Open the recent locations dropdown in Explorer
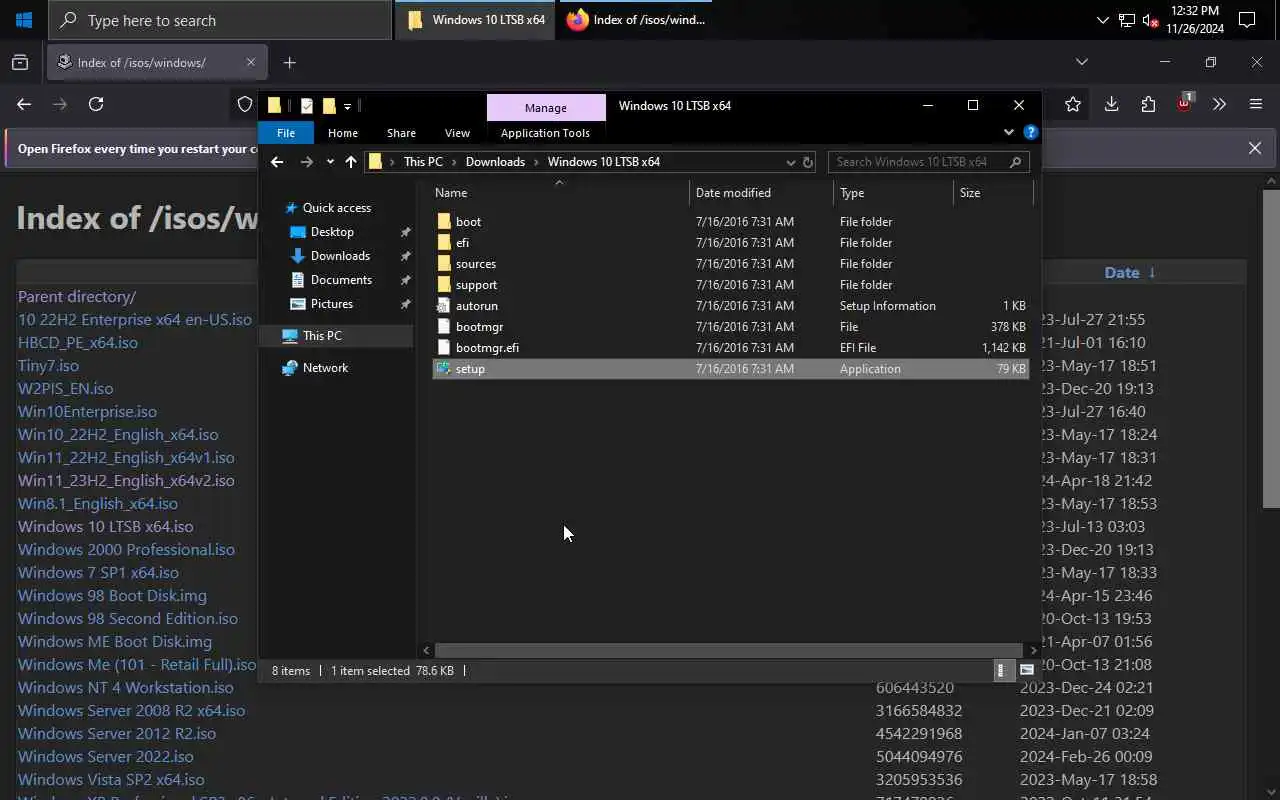 pos(330,162)
